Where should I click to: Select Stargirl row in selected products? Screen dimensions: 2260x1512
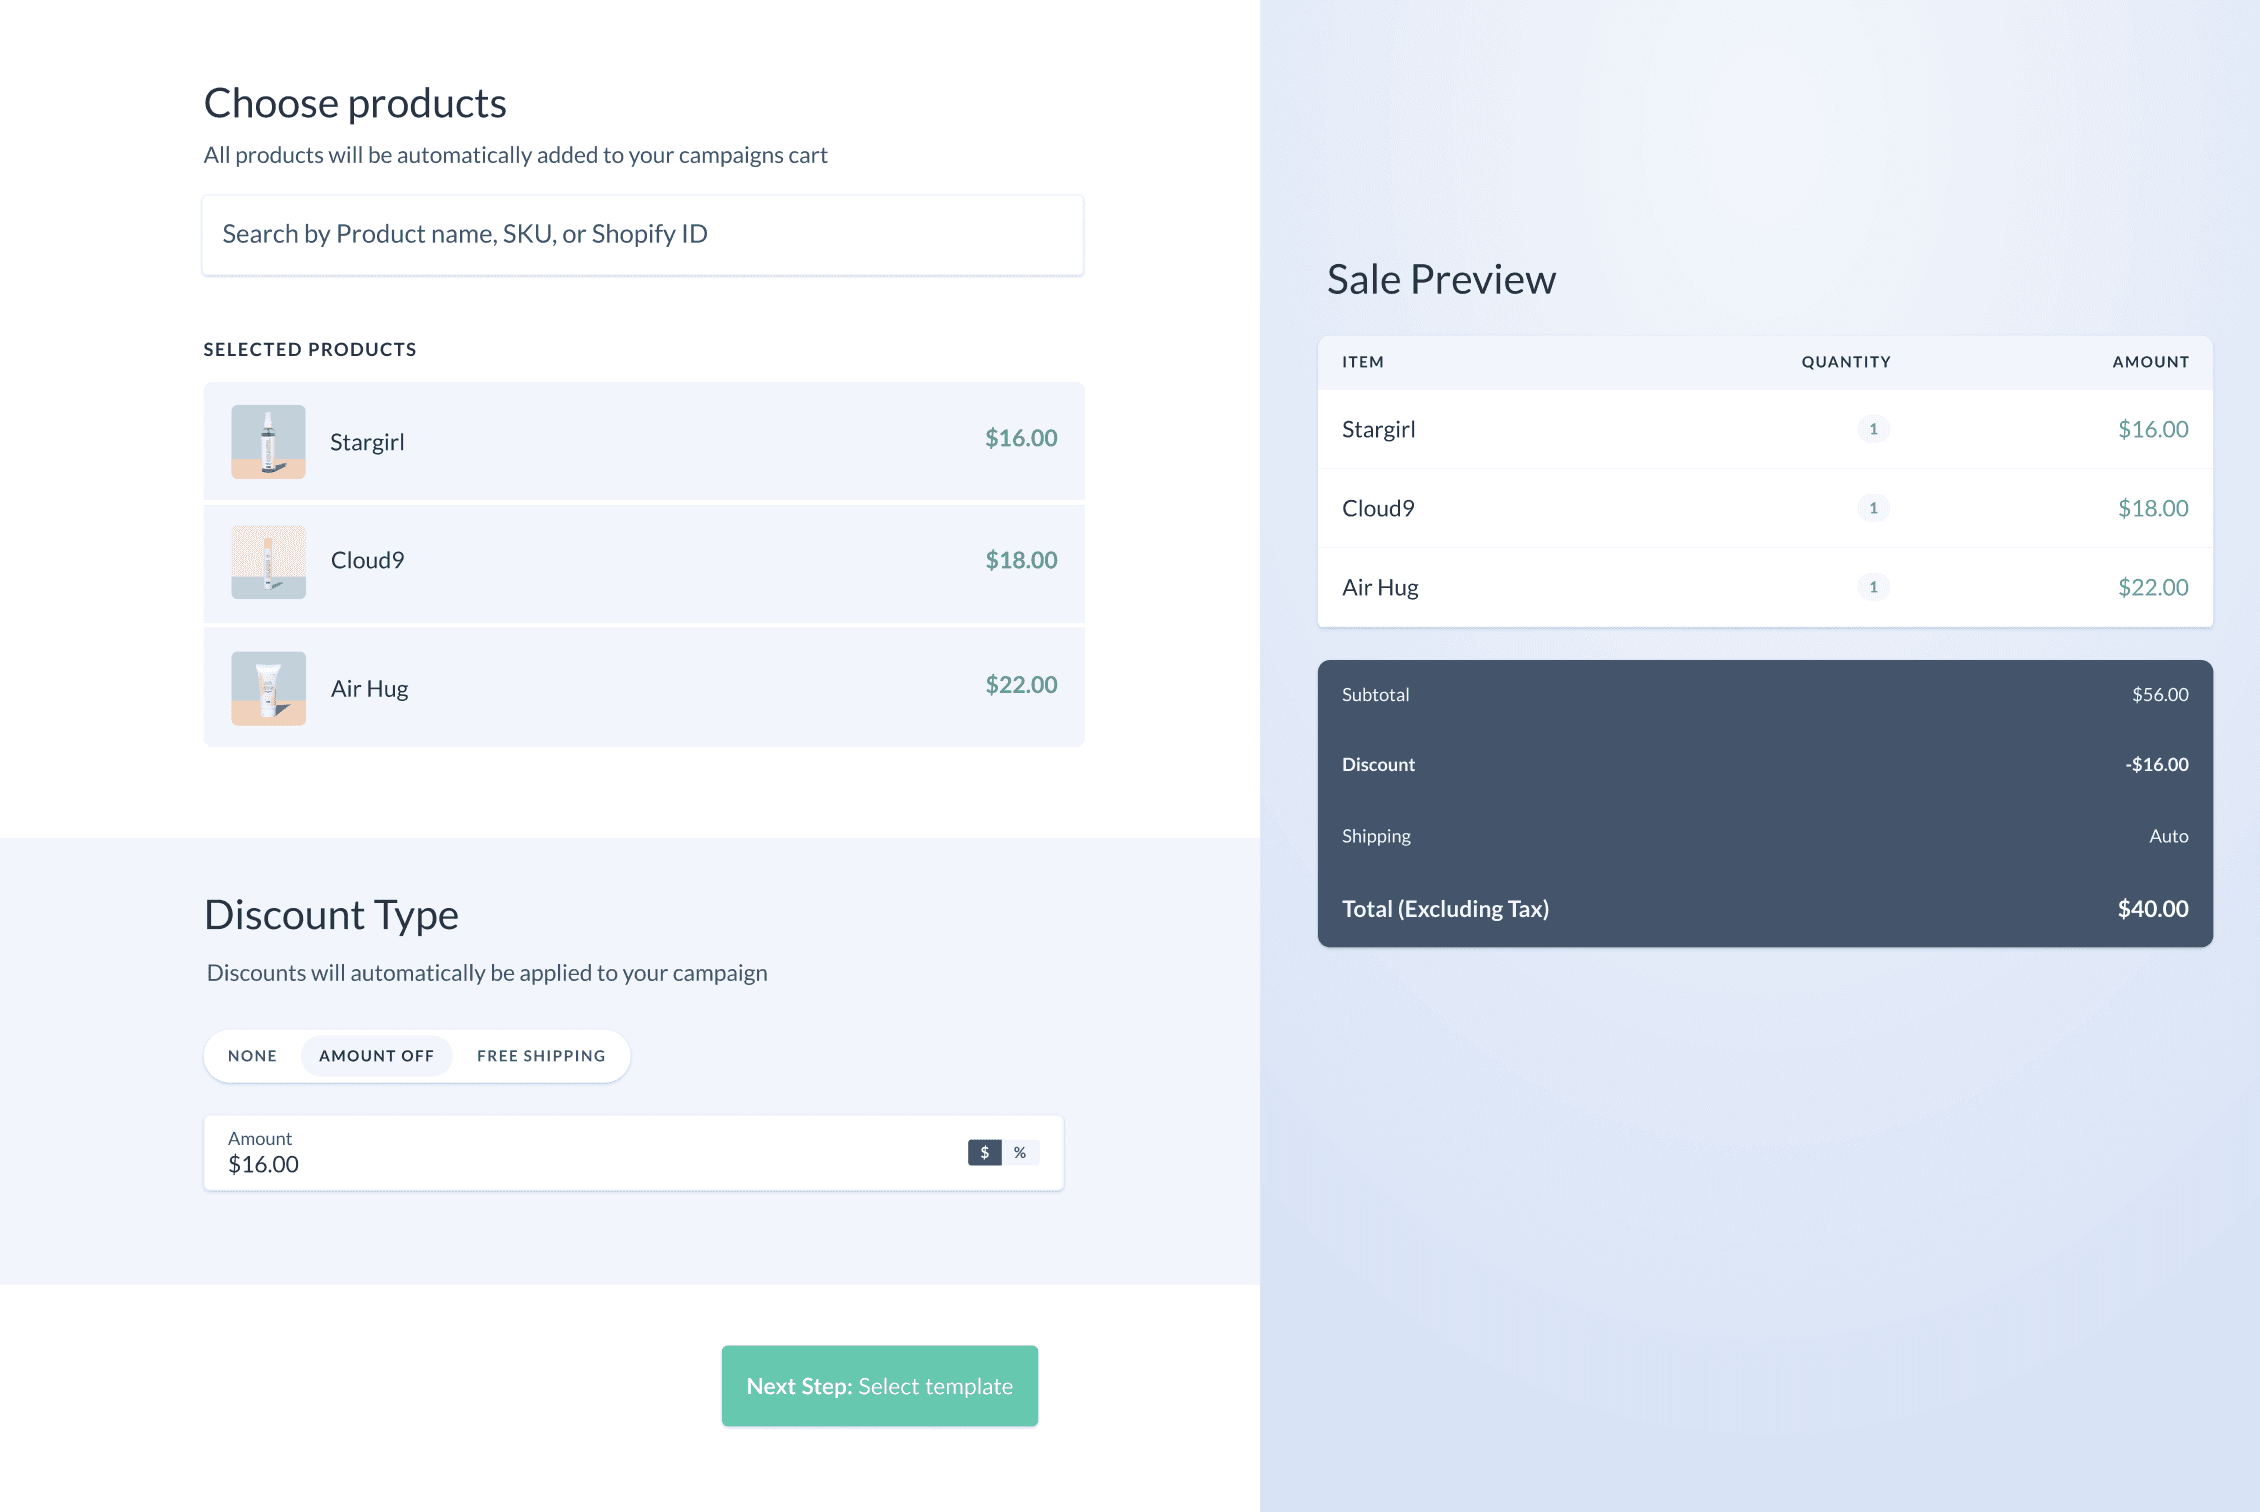pos(644,441)
